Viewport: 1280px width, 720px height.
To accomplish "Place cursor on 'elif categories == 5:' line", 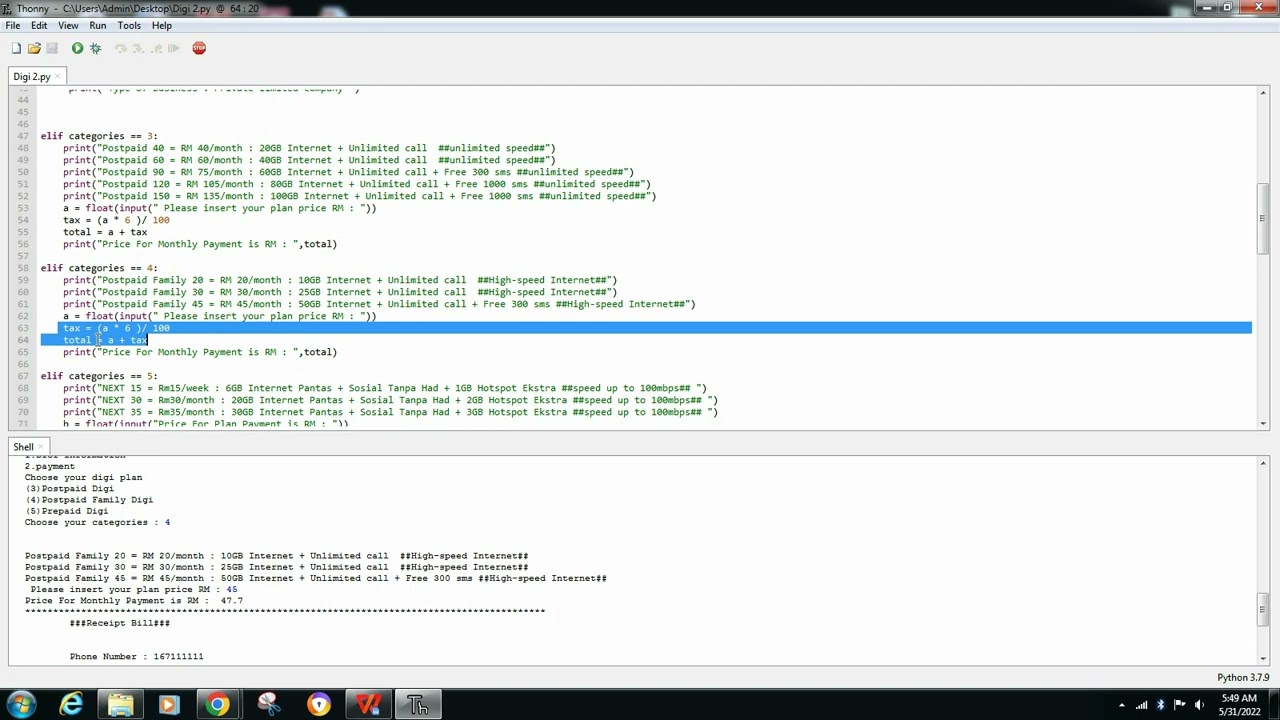I will [x=99, y=376].
